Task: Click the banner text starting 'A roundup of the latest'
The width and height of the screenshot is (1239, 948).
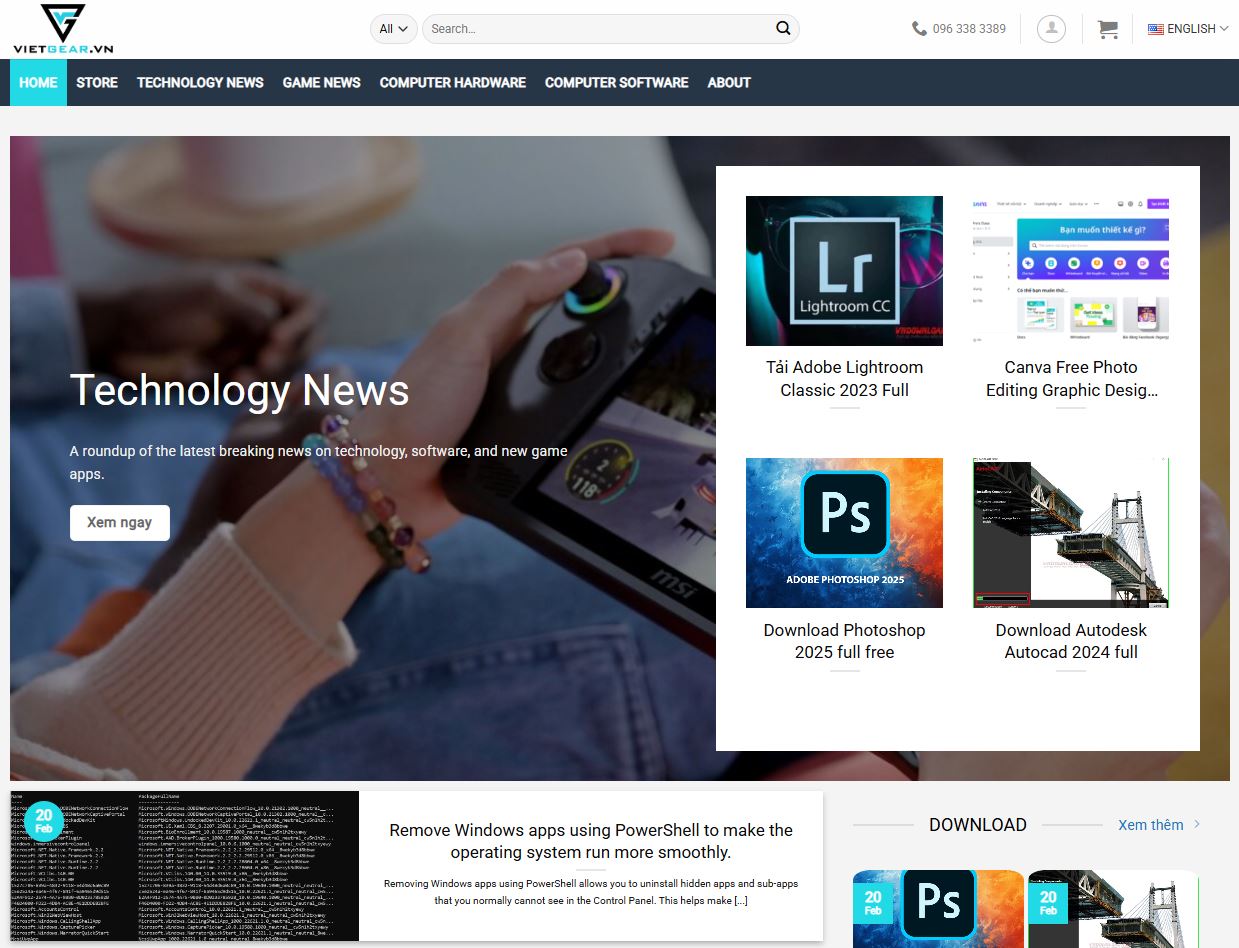Action: pyautogui.click(x=319, y=462)
